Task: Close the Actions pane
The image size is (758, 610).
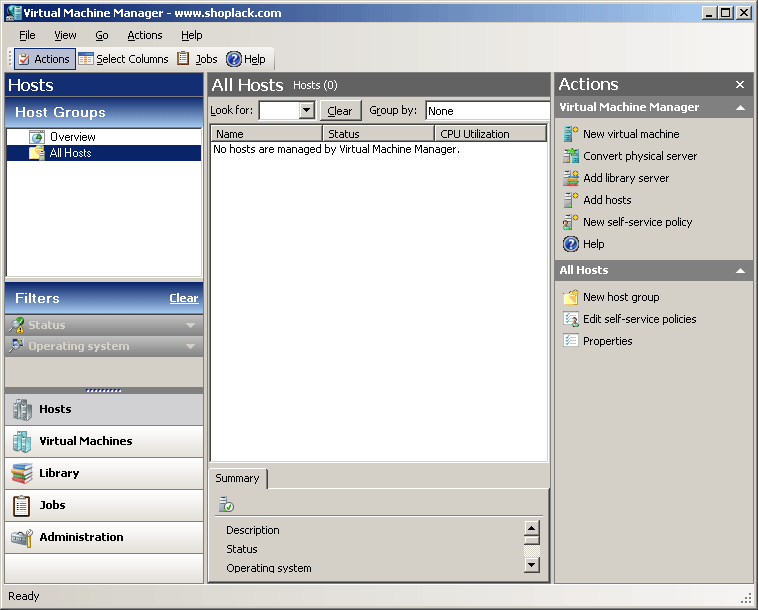Action: (x=740, y=85)
